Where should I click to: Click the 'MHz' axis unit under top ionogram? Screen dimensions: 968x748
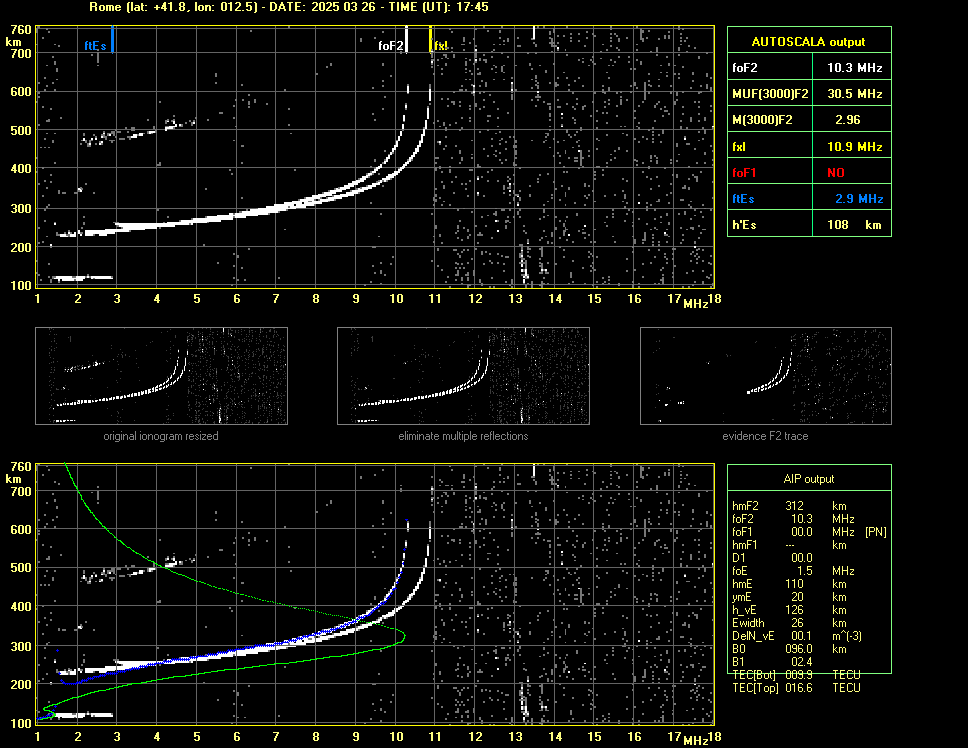coord(695,304)
